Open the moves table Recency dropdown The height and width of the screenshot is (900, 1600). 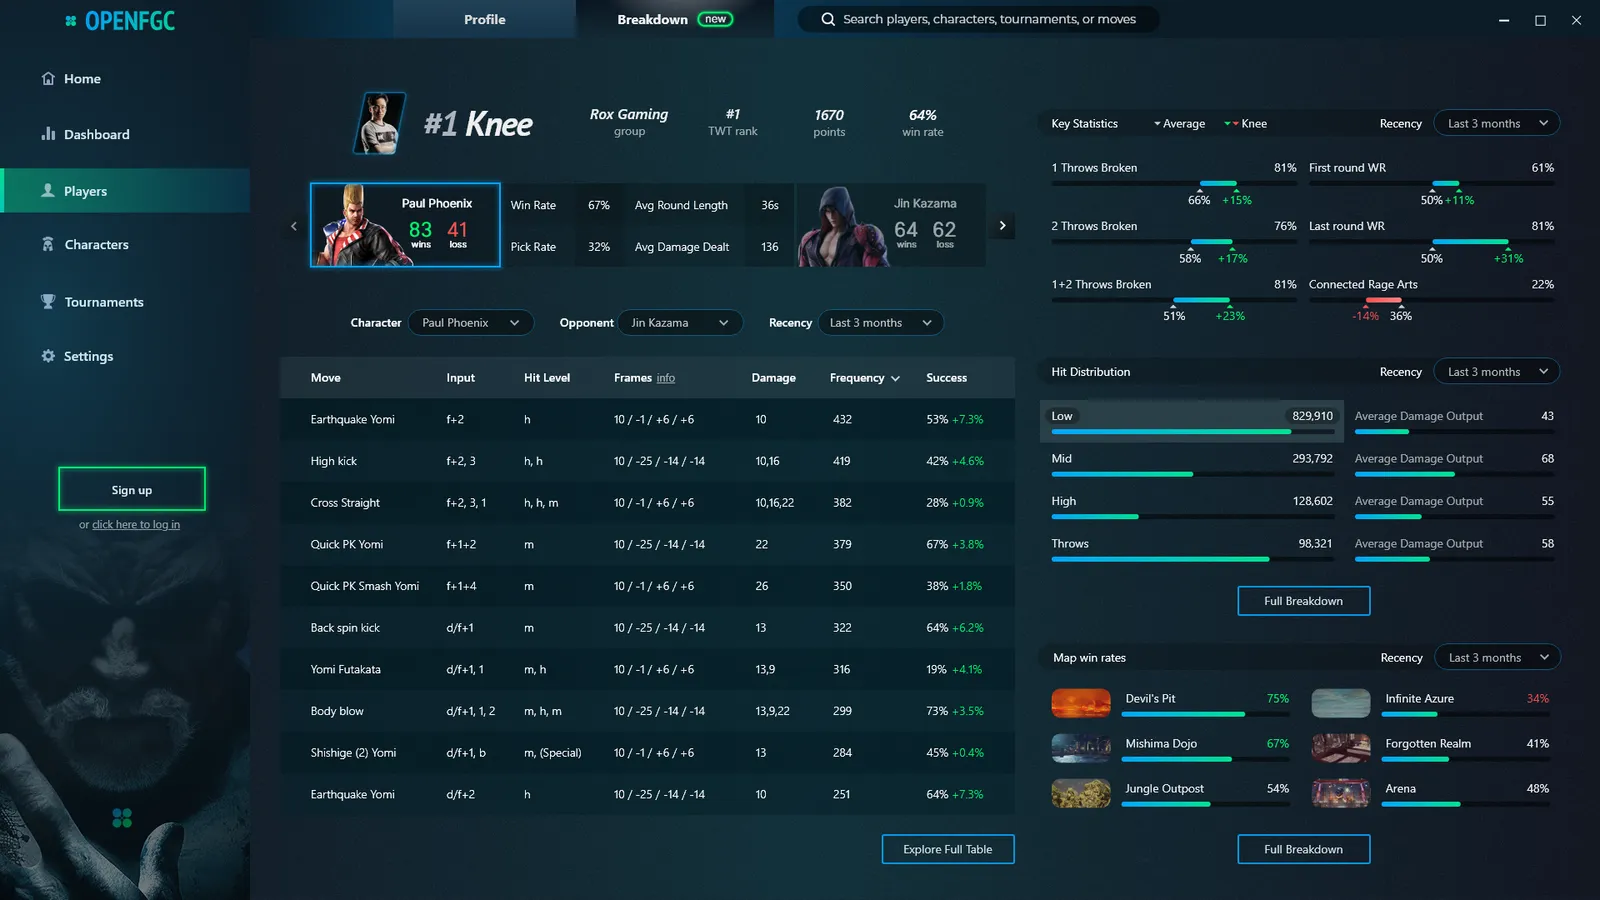pyautogui.click(x=881, y=323)
